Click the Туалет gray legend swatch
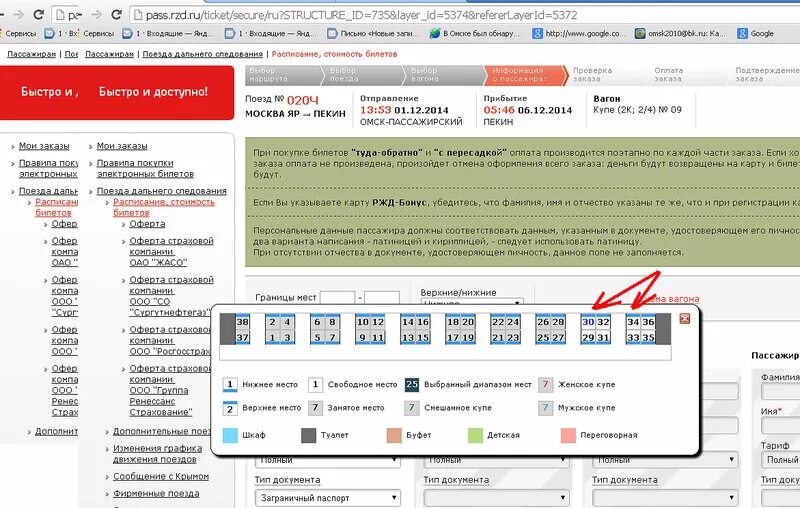800x508 pixels. point(309,435)
